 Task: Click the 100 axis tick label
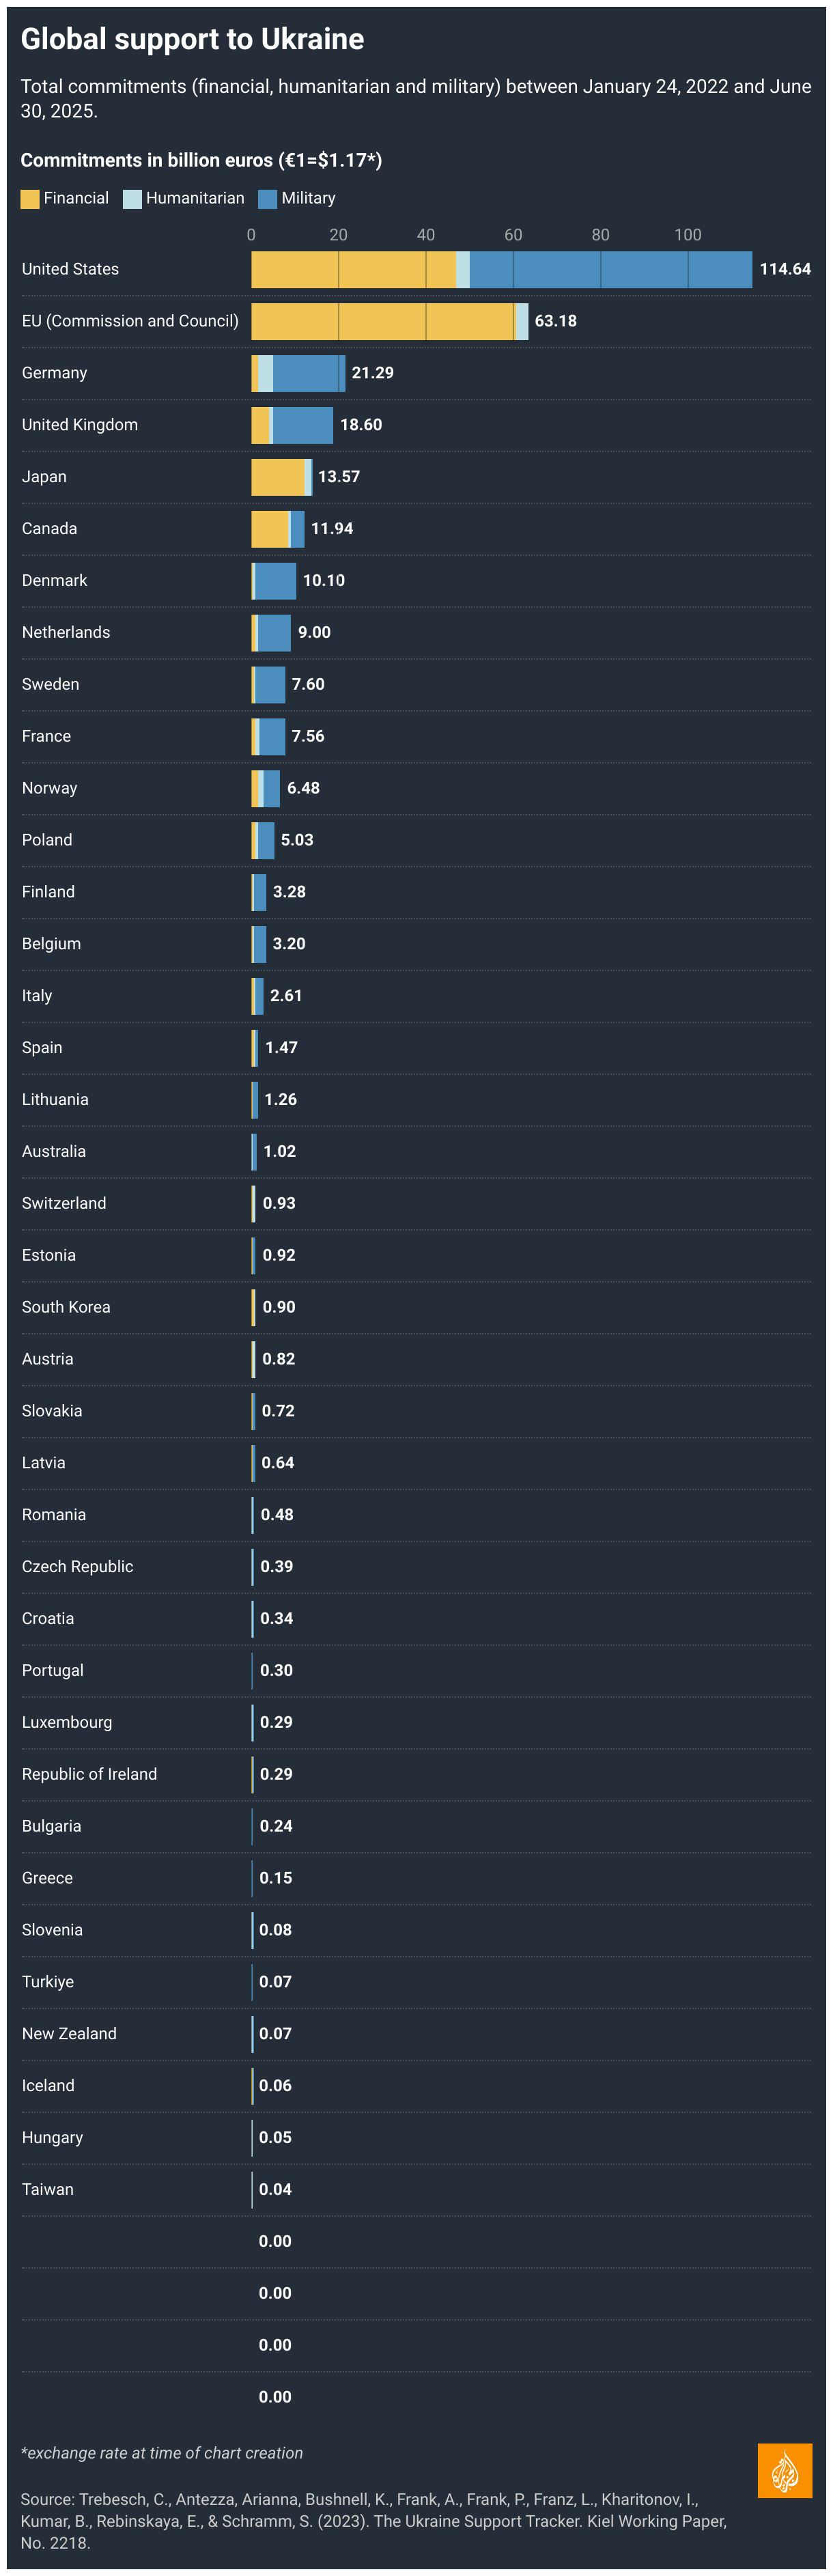coord(688,235)
